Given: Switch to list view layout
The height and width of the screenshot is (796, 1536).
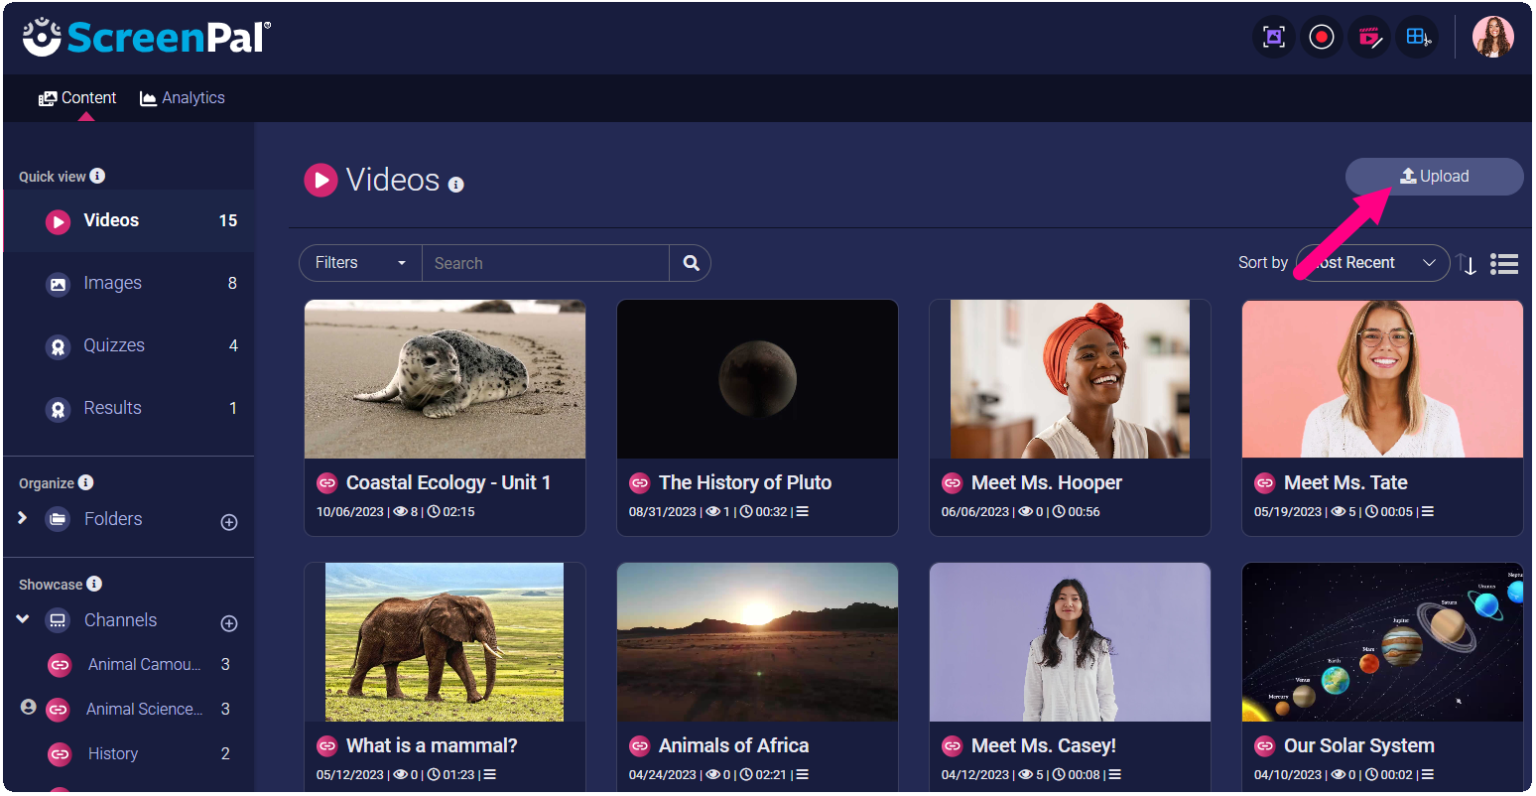Looking at the screenshot, I should click(1504, 263).
